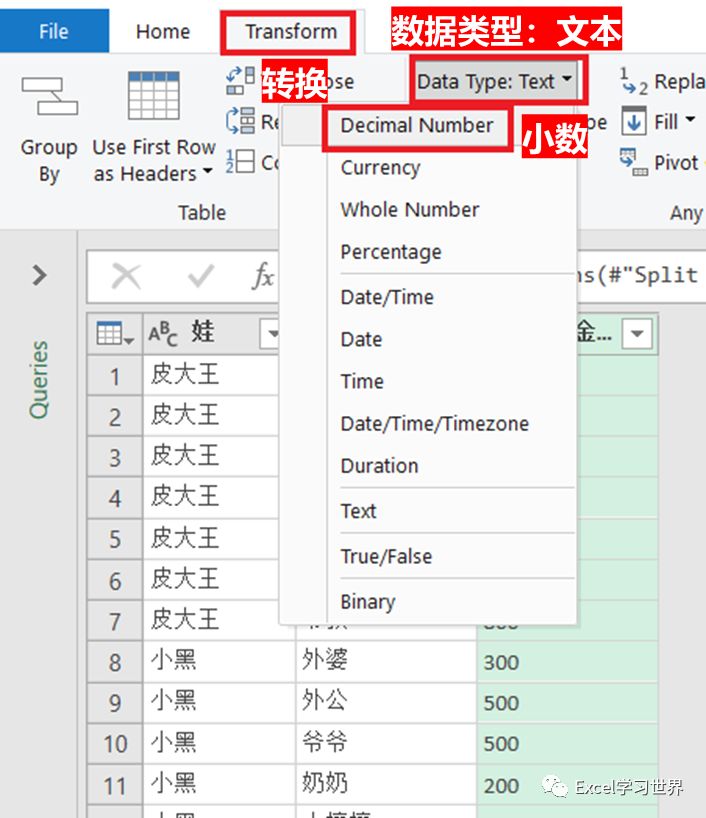Click 小黑 cell in row 8

219,661
